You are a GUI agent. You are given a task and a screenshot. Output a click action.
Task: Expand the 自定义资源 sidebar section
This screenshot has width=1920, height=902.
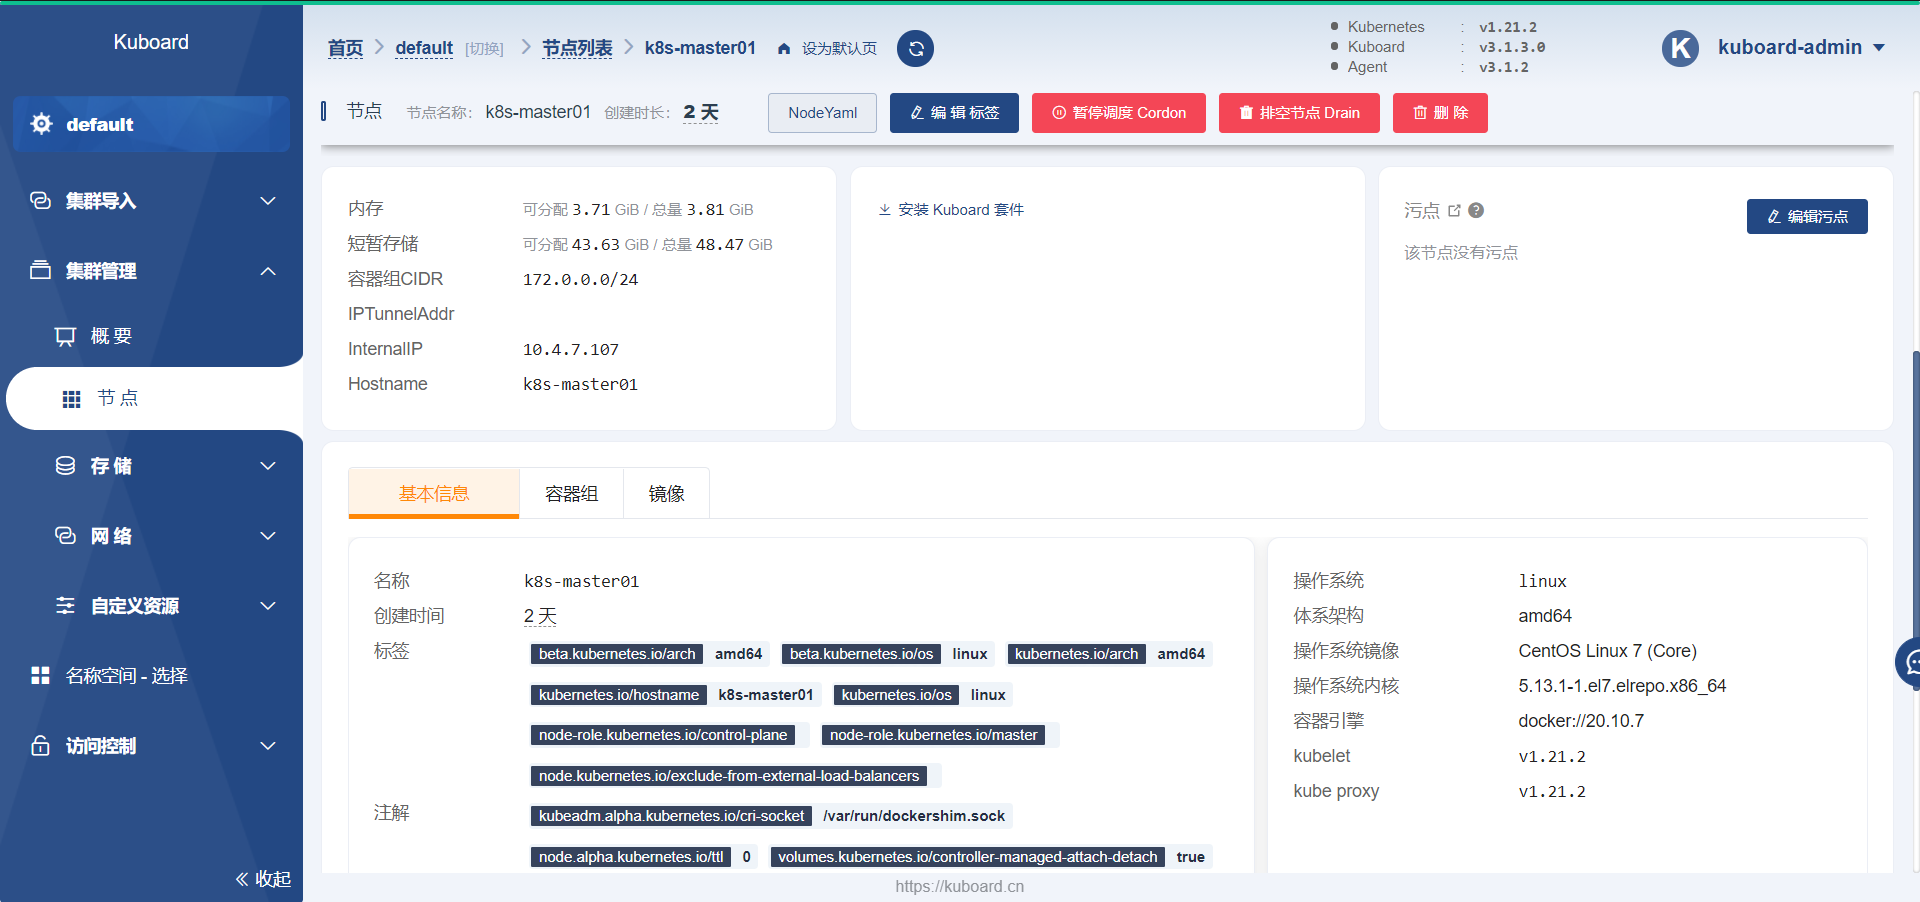267,605
